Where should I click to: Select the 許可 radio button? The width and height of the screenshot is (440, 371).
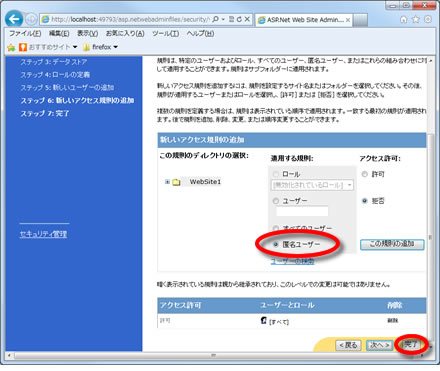(365, 174)
